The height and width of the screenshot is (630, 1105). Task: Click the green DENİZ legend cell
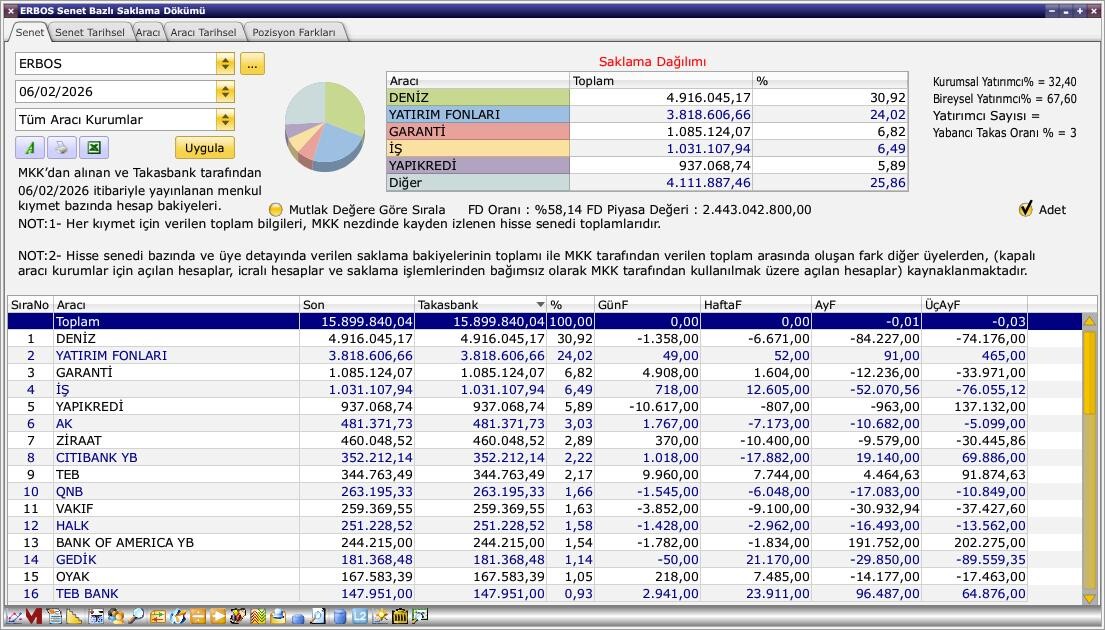click(478, 98)
